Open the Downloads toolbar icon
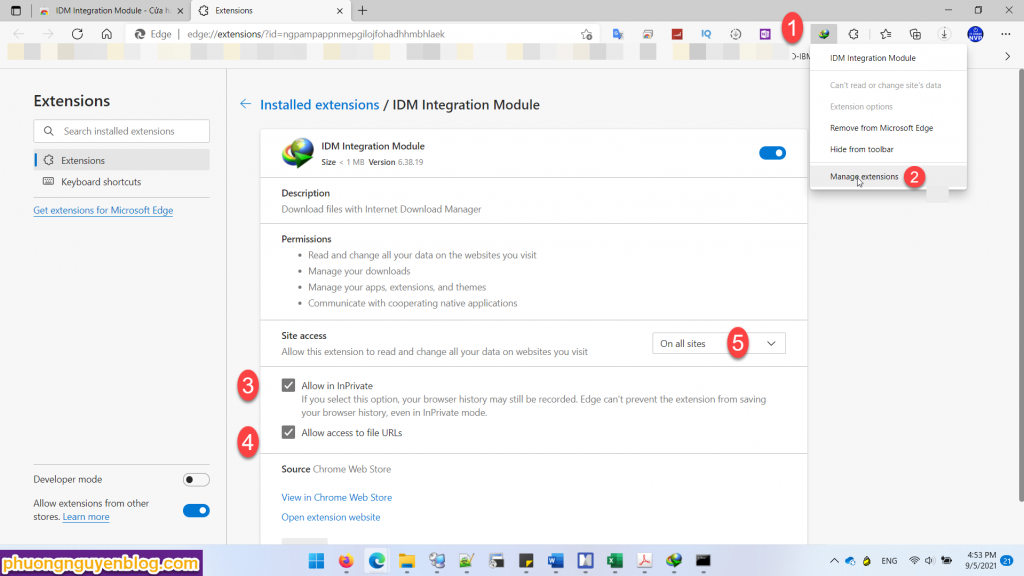The height and width of the screenshot is (576, 1024). click(x=944, y=34)
